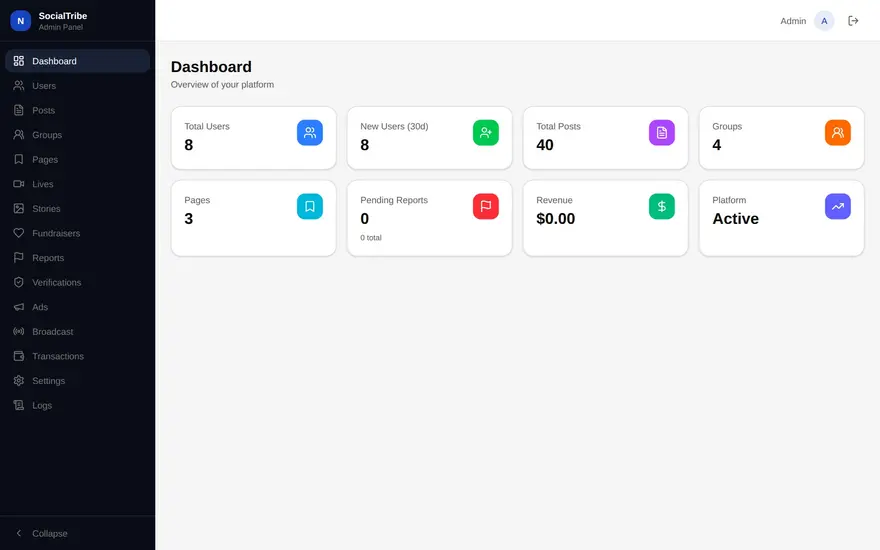880x550 pixels.
Task: Click the 'Dashboard' page heading
Action: coord(211,67)
